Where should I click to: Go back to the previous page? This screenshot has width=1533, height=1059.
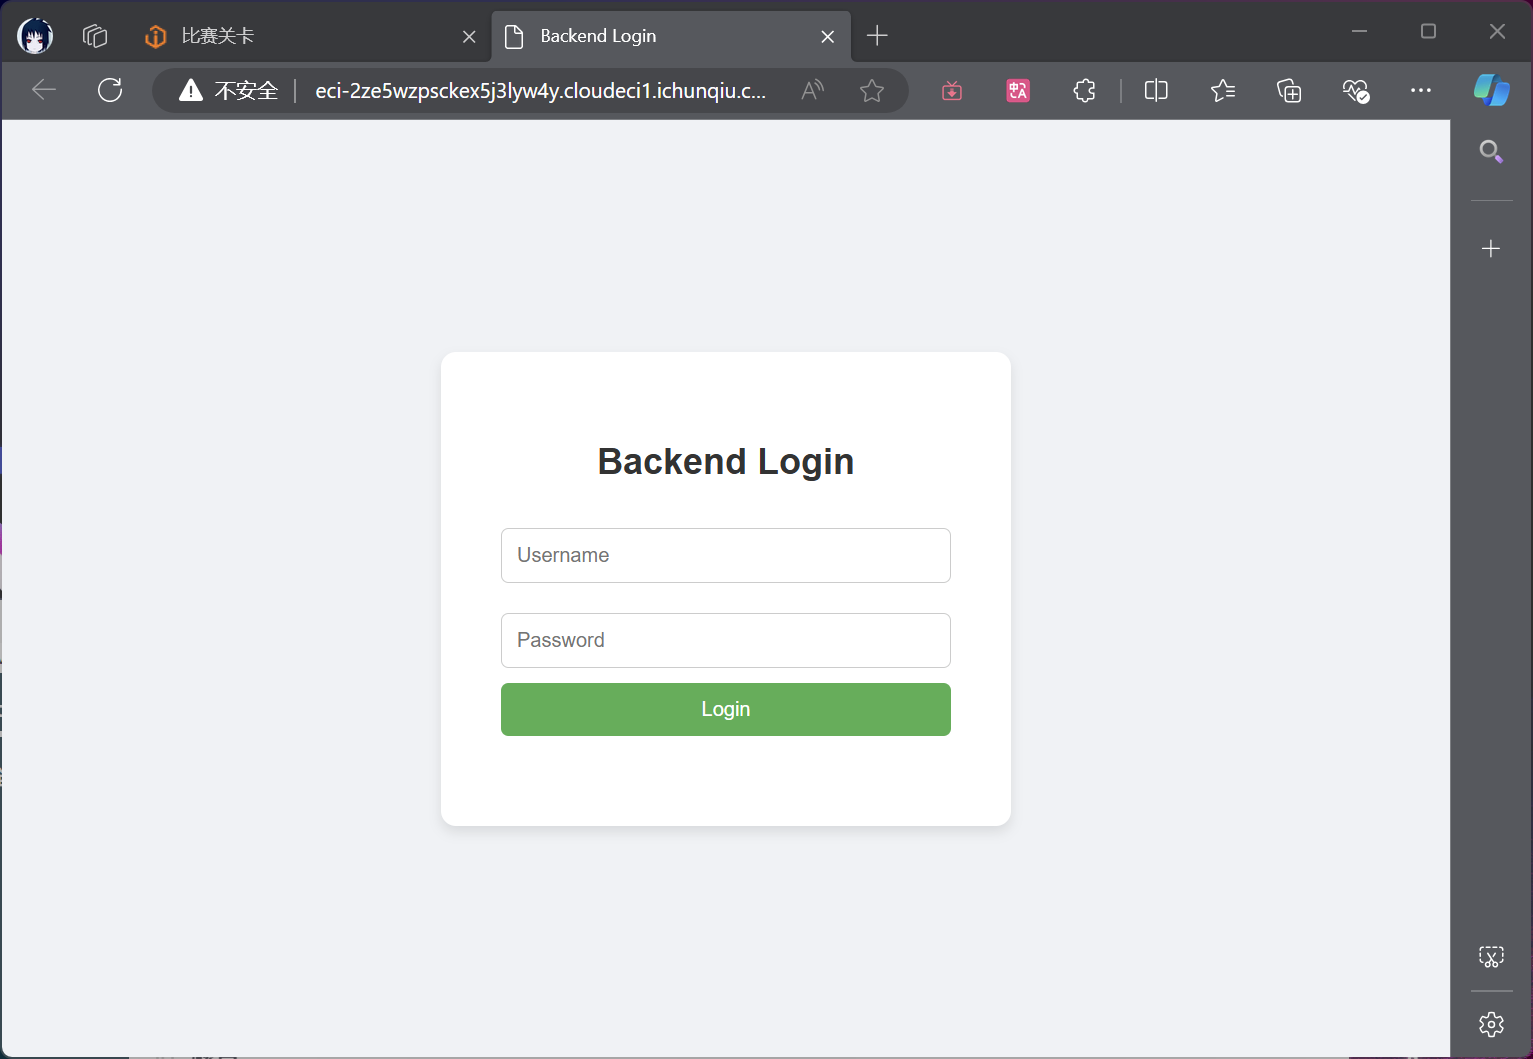44,90
